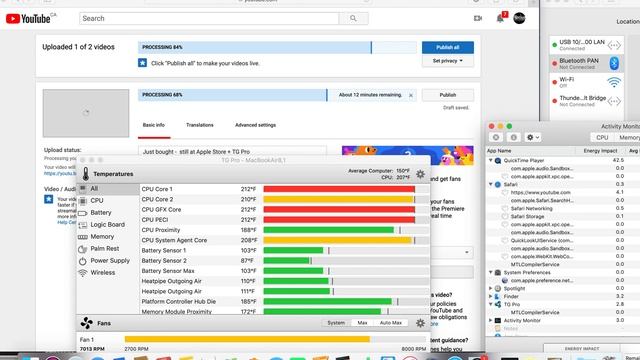Cancel the upload with the X

(x=411, y=95)
